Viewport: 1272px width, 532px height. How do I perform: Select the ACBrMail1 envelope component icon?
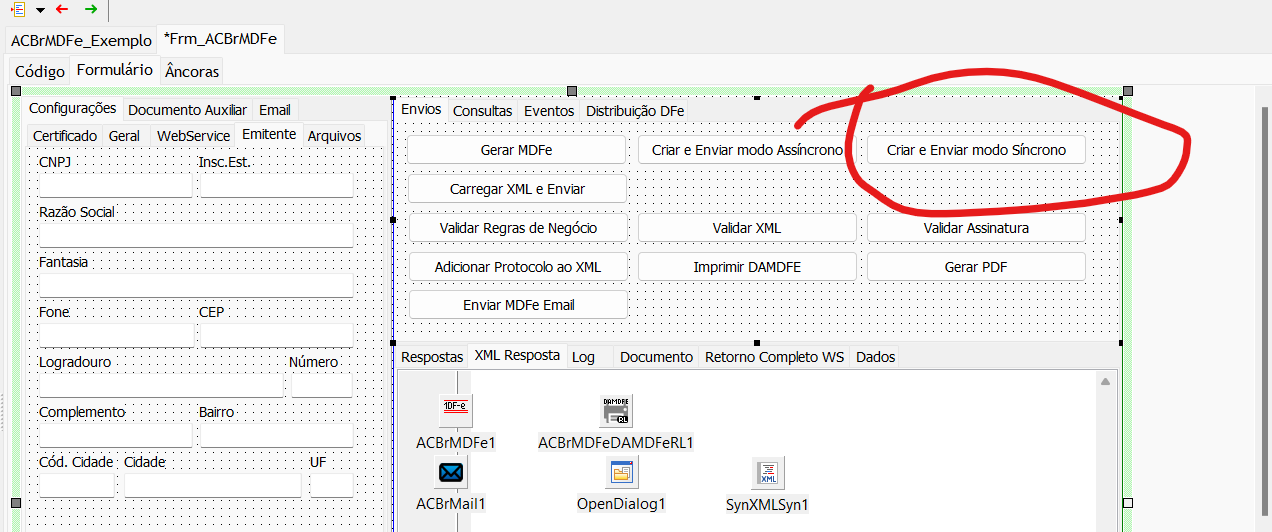451,472
